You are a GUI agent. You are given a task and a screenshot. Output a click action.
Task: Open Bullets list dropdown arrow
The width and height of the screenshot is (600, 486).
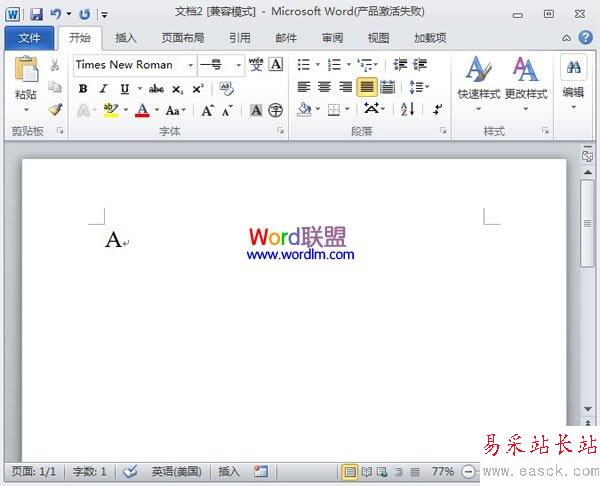[318, 65]
